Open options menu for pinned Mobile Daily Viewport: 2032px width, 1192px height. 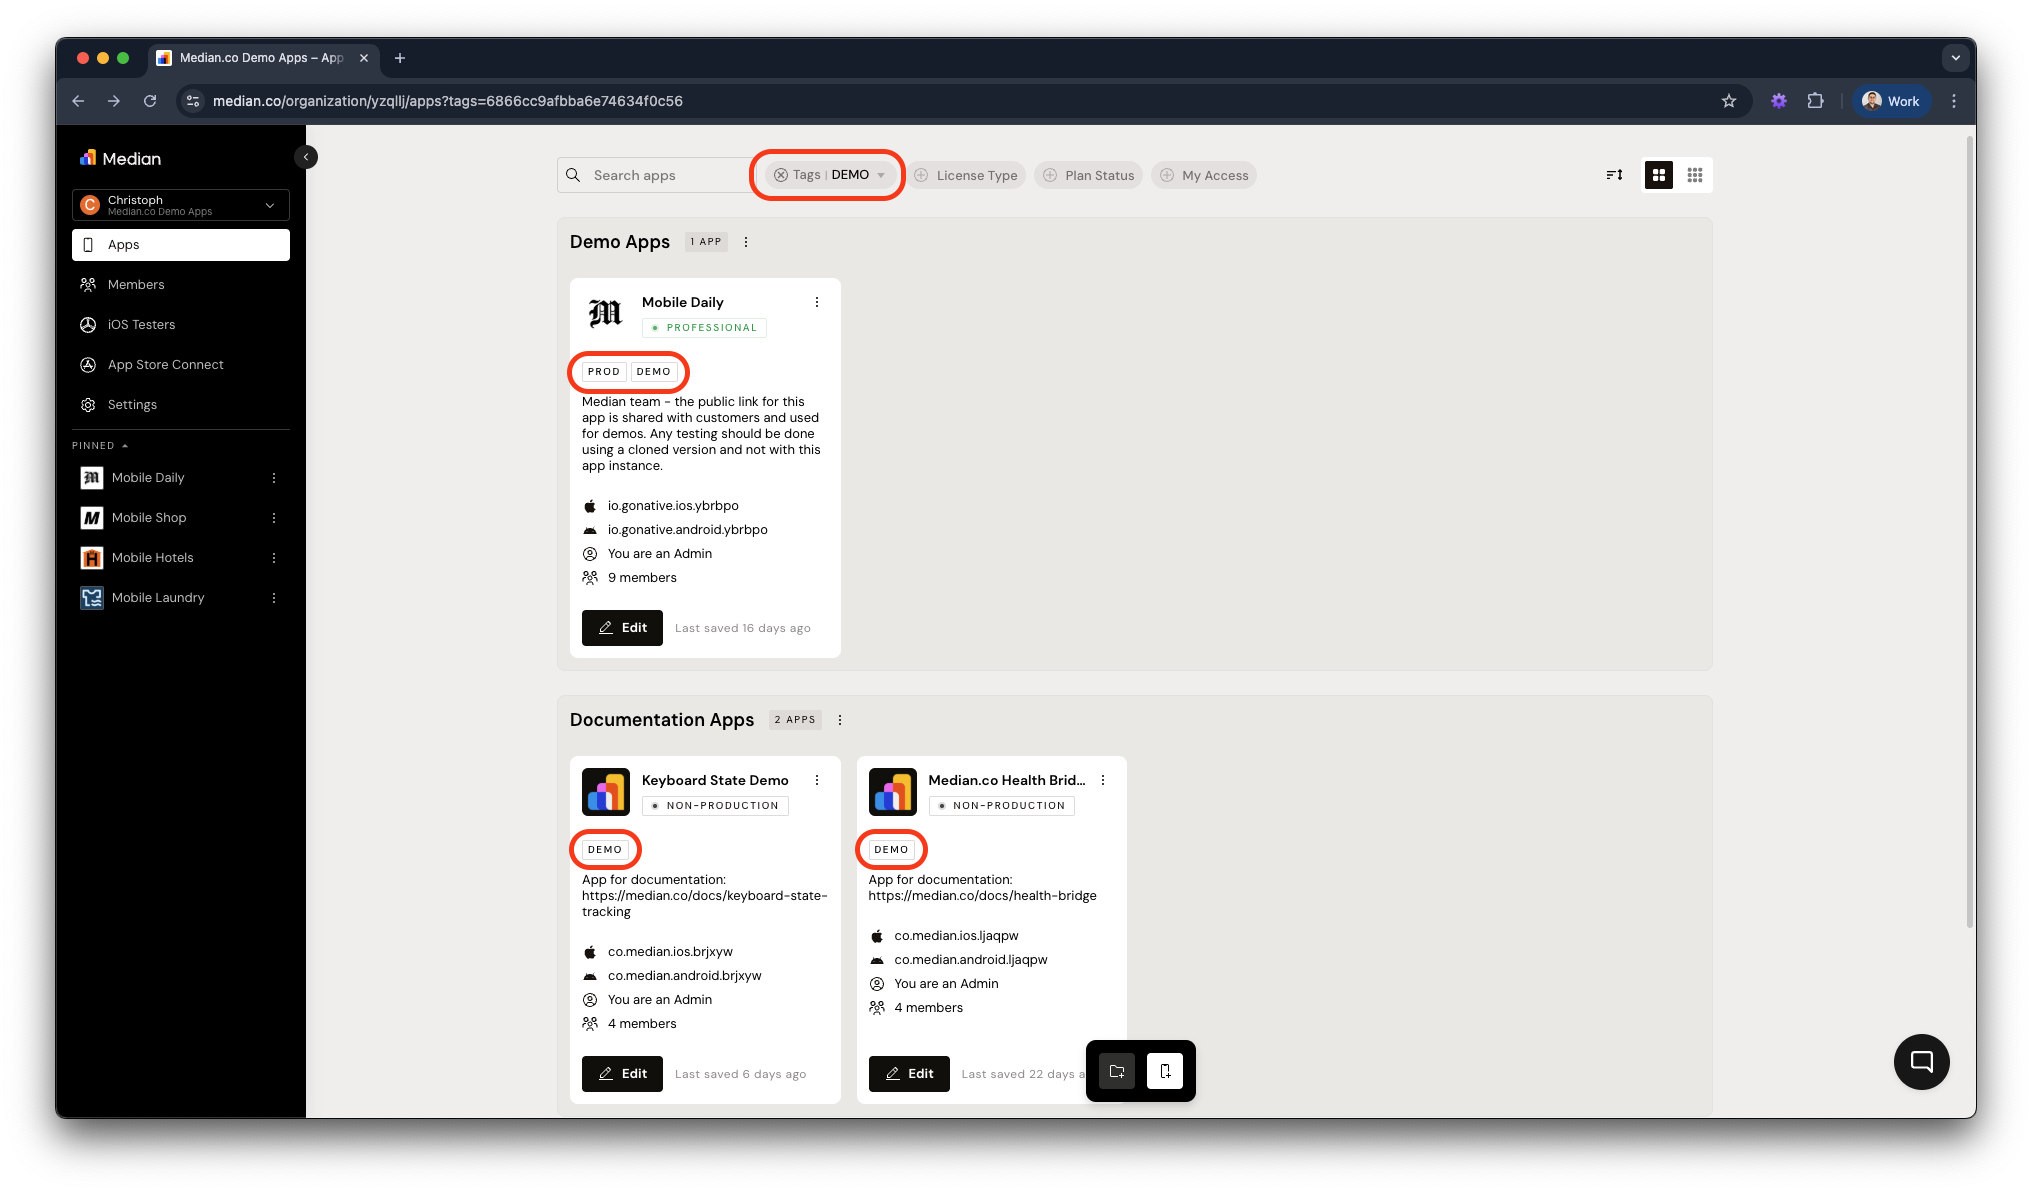[274, 478]
